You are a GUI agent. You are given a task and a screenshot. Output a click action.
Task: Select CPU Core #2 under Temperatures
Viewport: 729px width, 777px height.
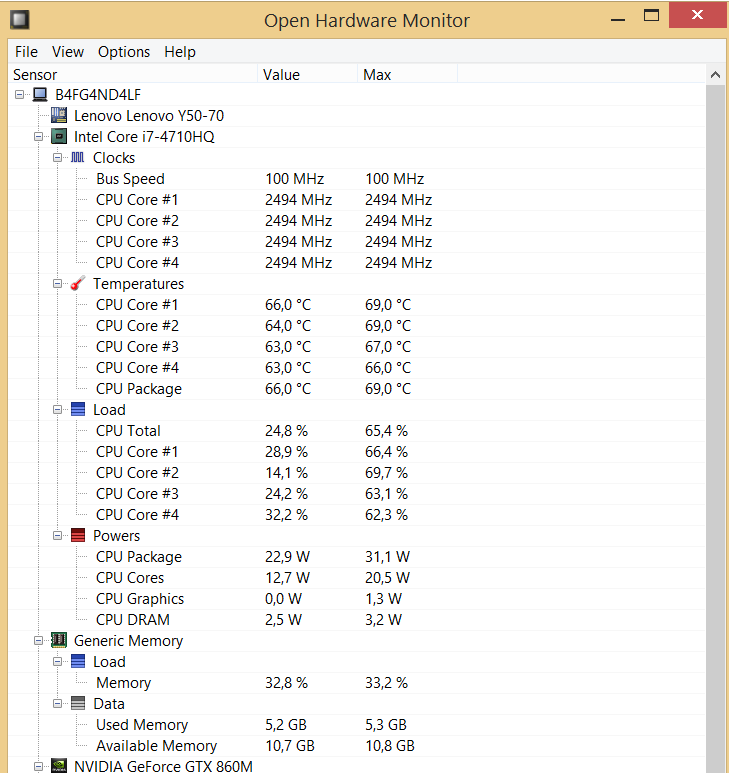point(357,326)
